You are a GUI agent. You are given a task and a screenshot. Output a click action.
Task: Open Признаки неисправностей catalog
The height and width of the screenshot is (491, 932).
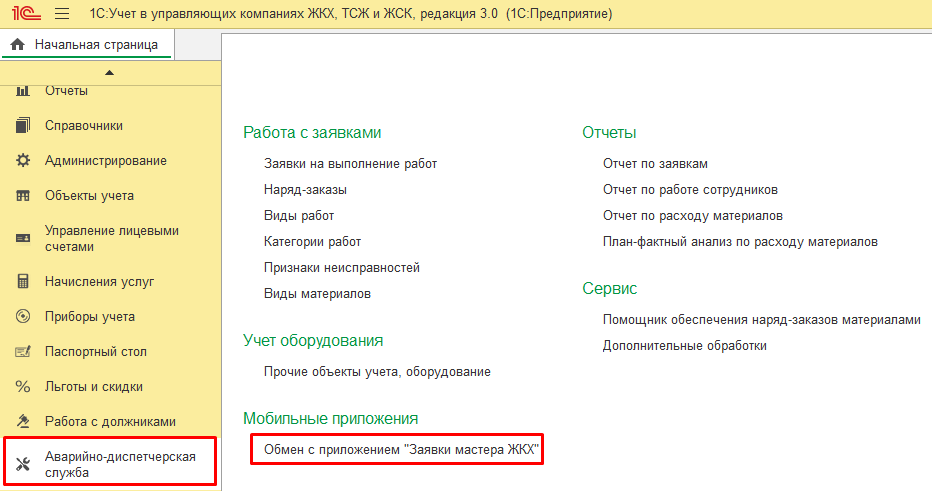click(342, 268)
